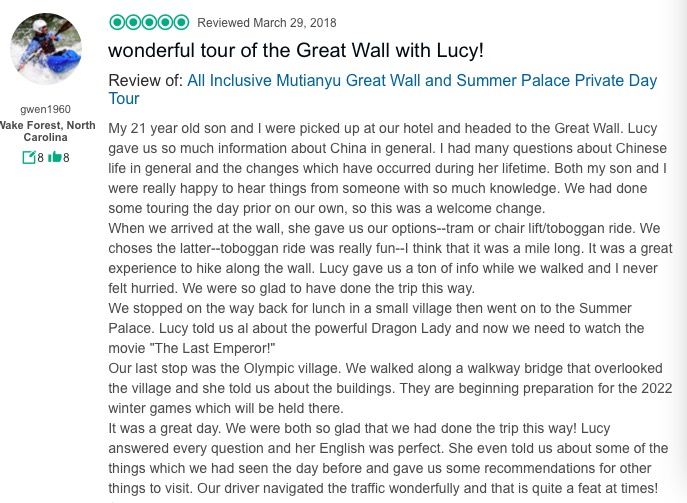The image size is (687, 503).
Task: Click the contributions count next to the pencil
Action: click(40, 157)
